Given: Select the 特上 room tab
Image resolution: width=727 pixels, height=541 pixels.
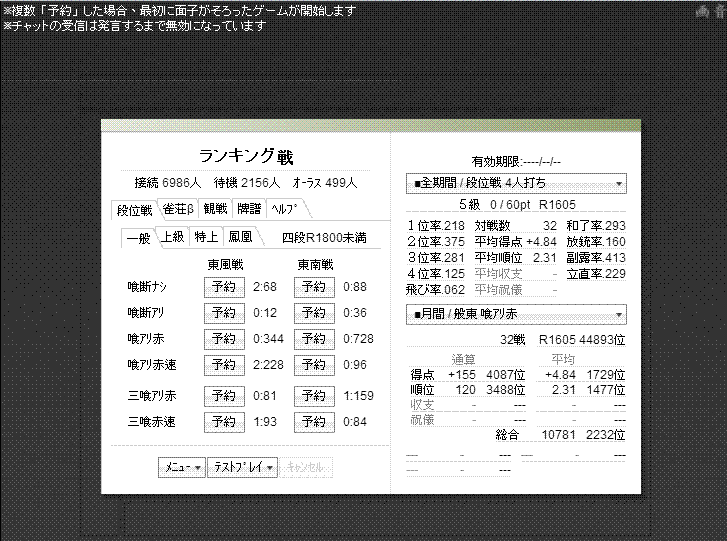Looking at the screenshot, I should coord(206,237).
